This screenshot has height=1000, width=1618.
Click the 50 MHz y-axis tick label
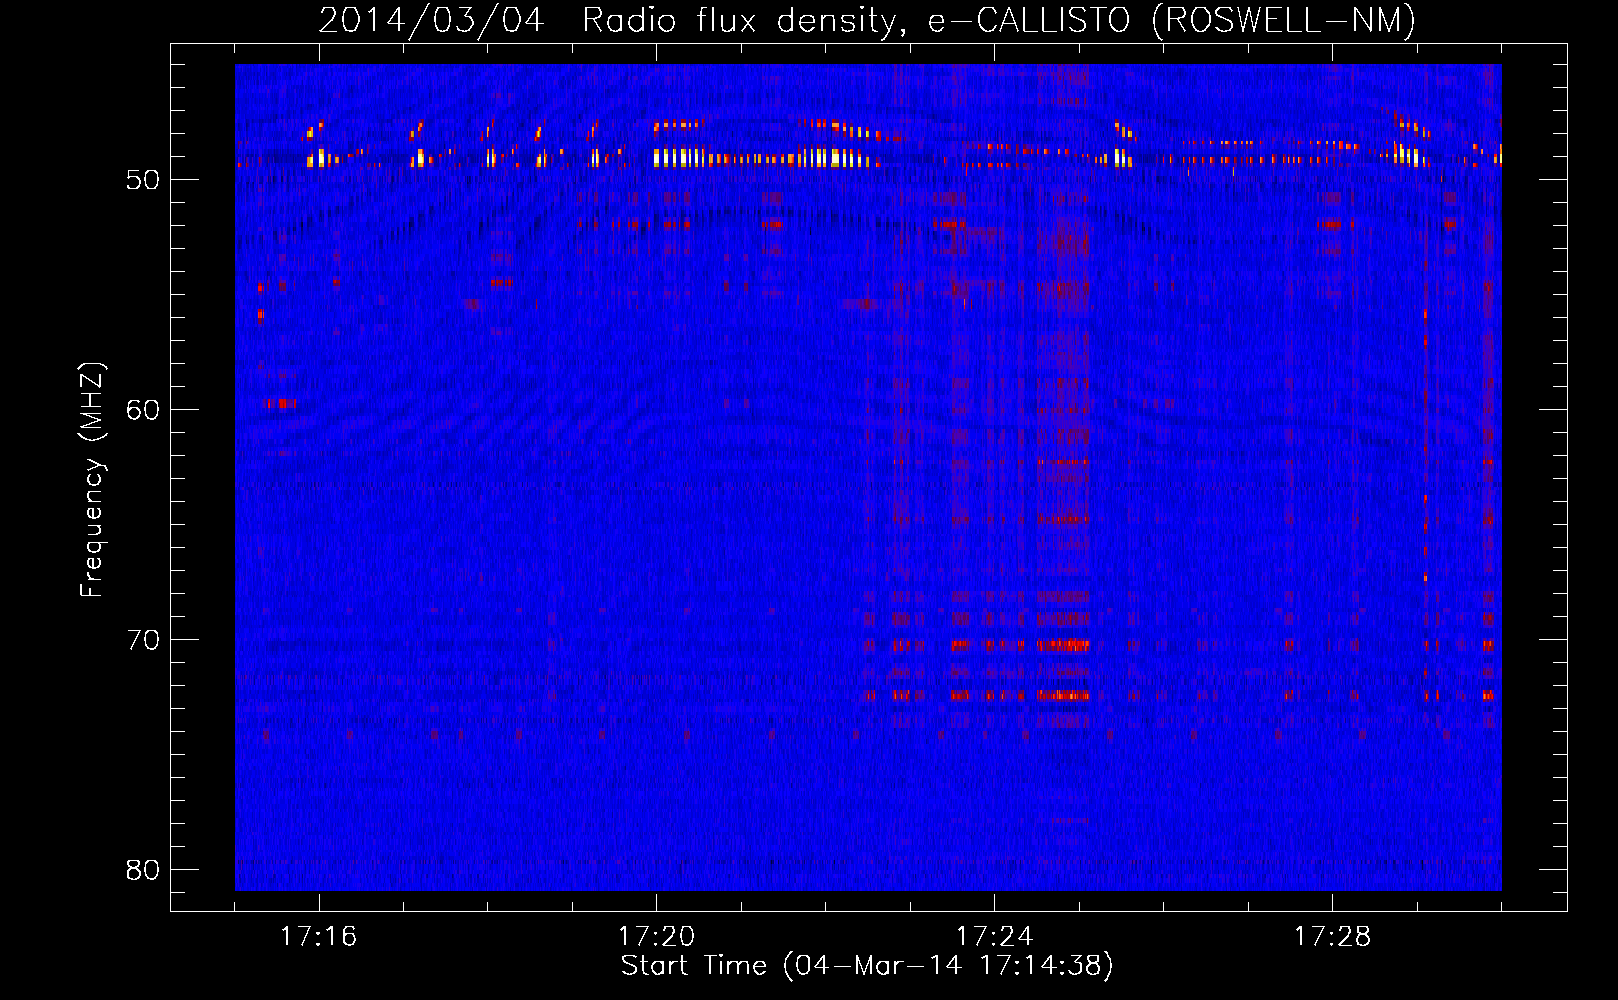[x=143, y=180]
